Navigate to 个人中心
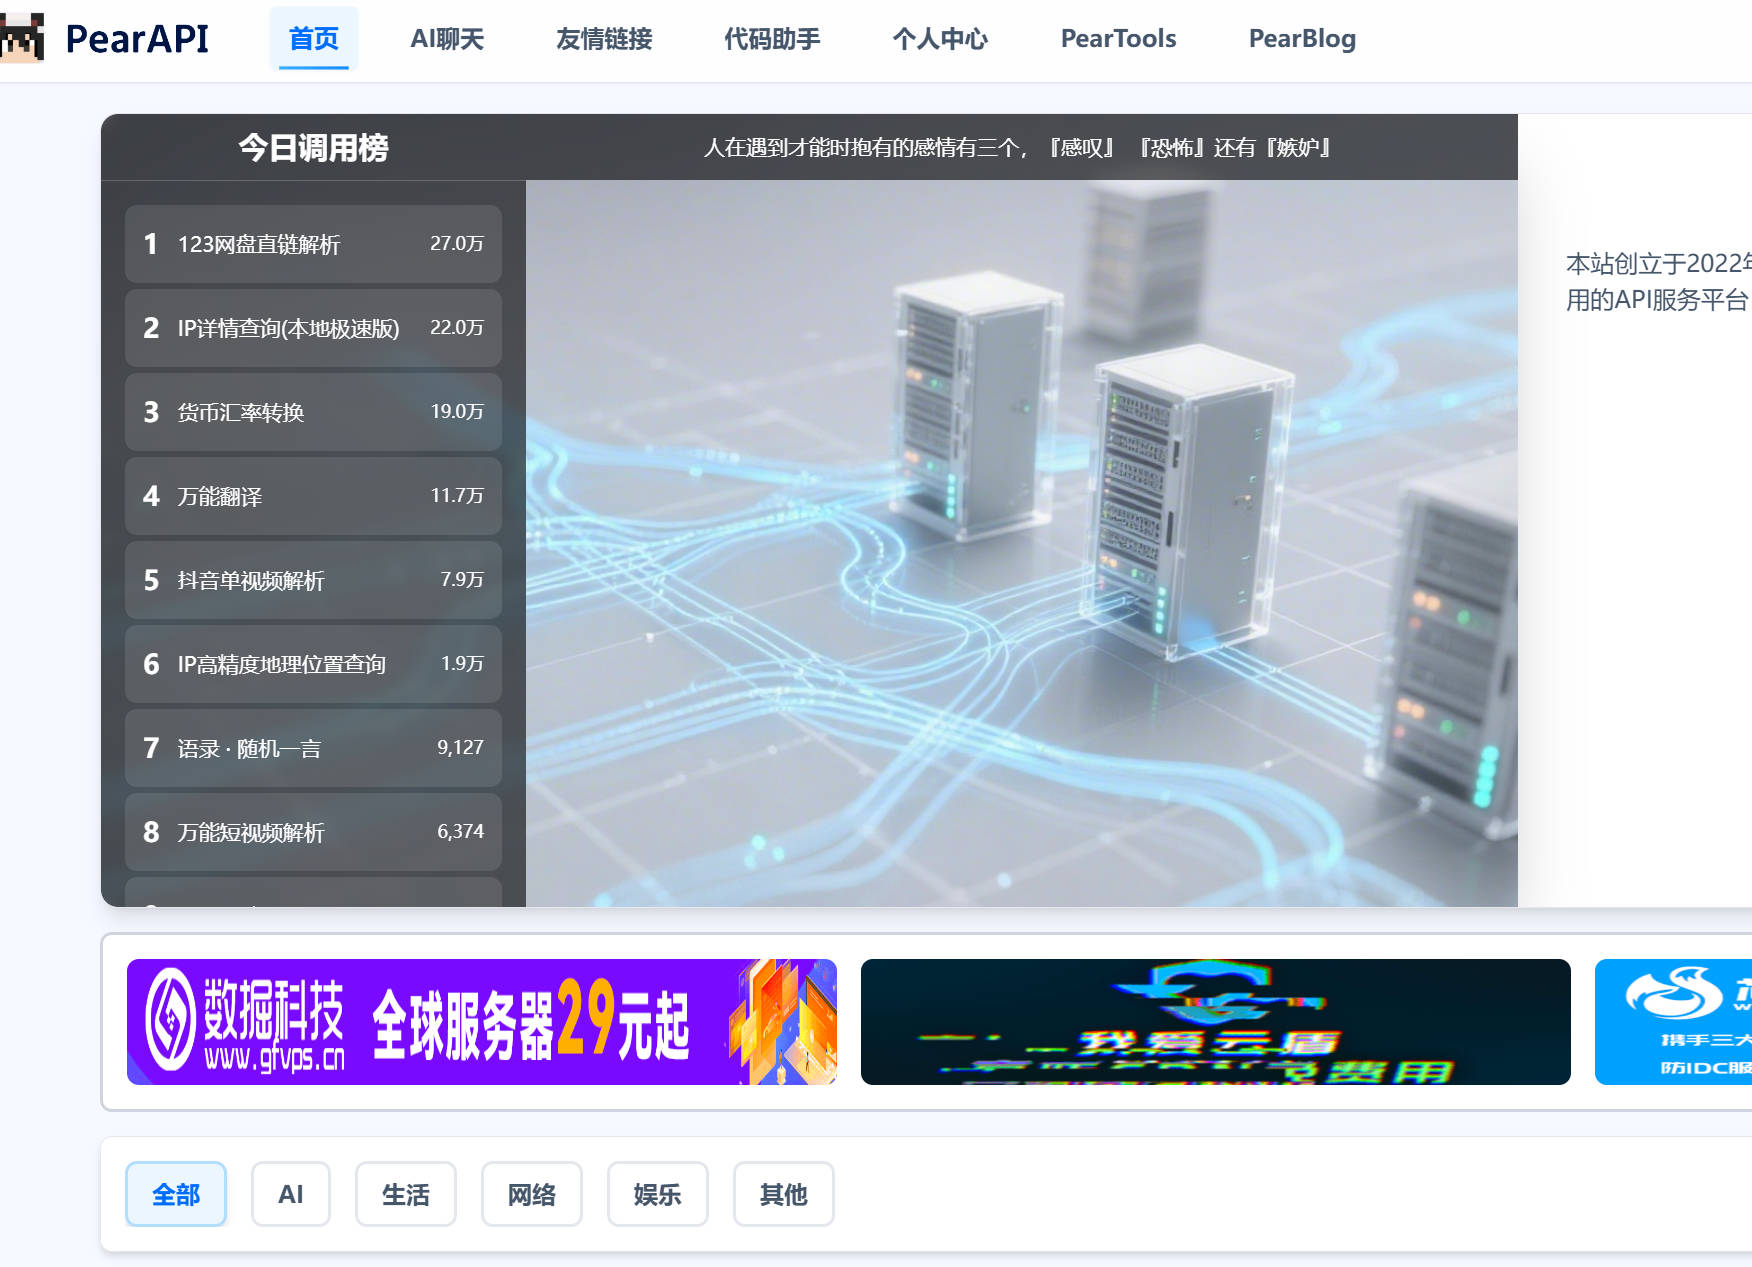1752x1267 pixels. coord(940,39)
